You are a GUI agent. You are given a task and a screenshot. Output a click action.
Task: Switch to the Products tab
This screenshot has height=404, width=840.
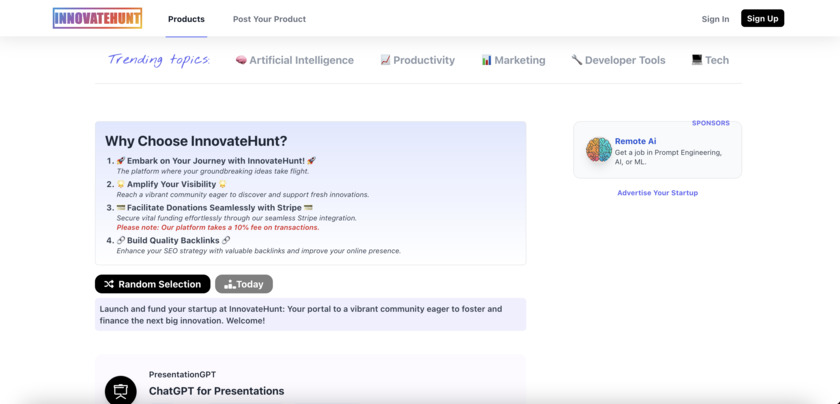(x=186, y=19)
